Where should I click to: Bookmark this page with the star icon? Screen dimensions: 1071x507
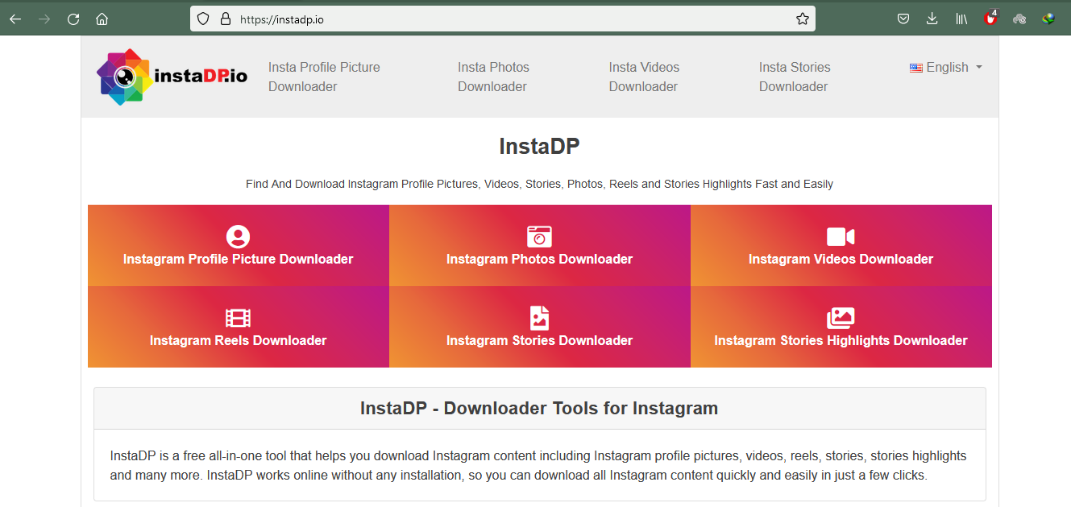(803, 19)
